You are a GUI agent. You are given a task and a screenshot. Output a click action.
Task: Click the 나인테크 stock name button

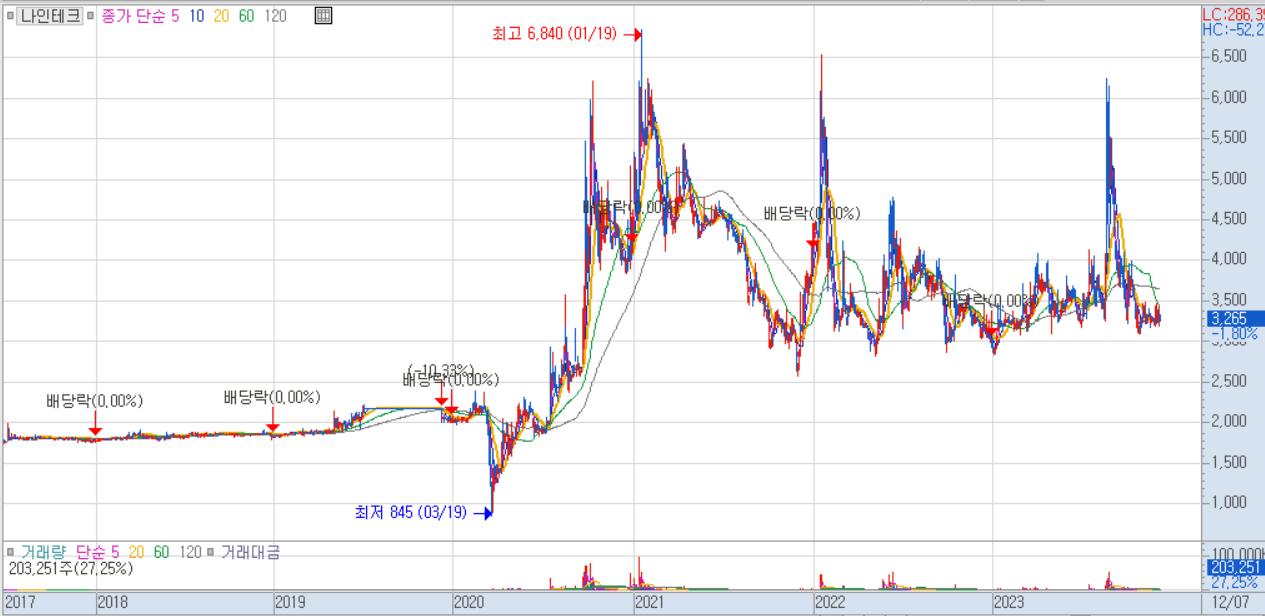tap(50, 16)
